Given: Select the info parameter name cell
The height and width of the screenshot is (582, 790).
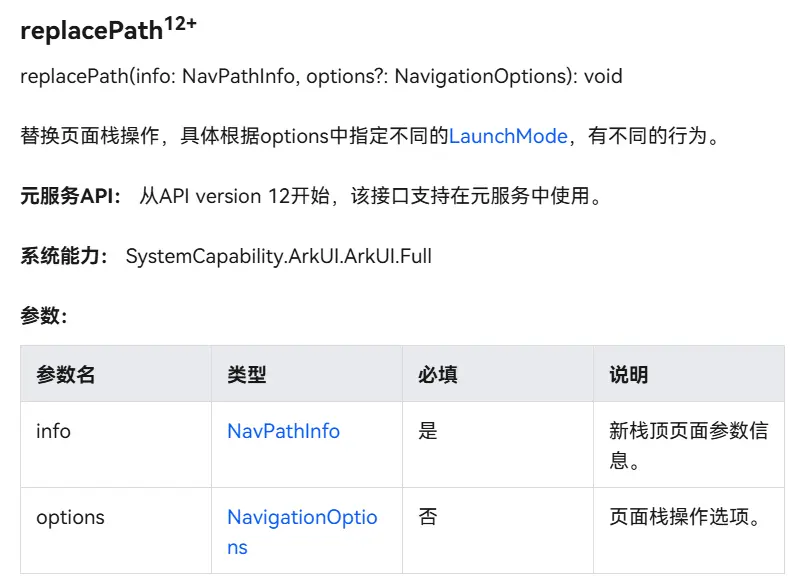Looking at the screenshot, I should [x=54, y=431].
